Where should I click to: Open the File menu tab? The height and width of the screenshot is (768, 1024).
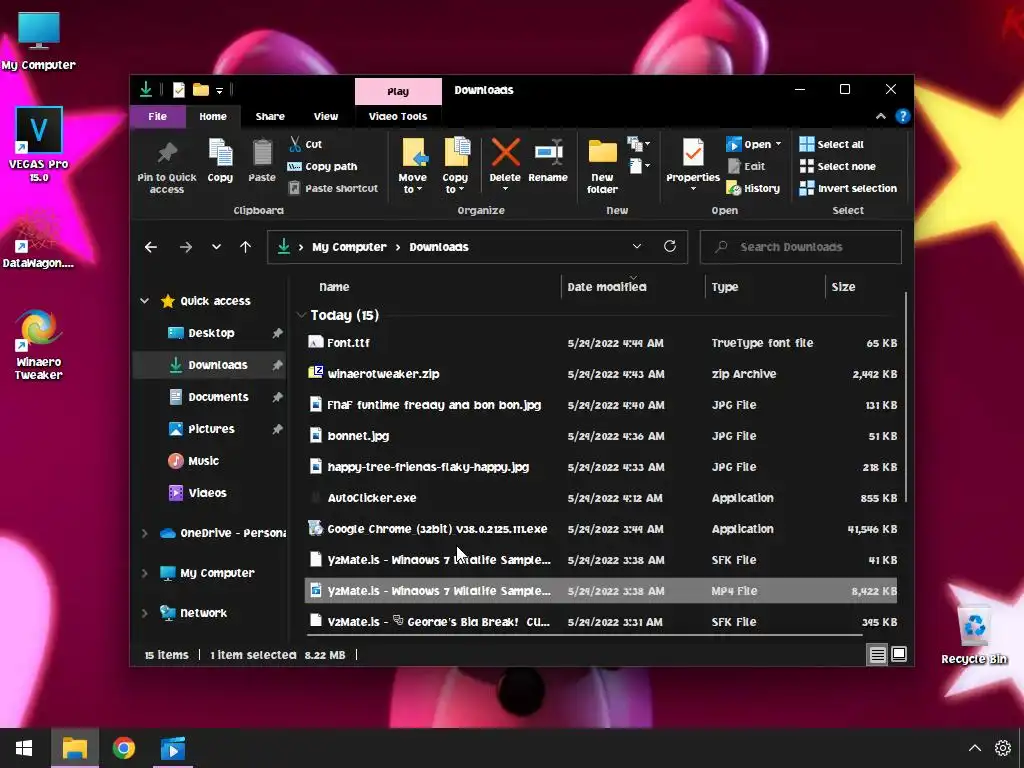pyautogui.click(x=157, y=116)
